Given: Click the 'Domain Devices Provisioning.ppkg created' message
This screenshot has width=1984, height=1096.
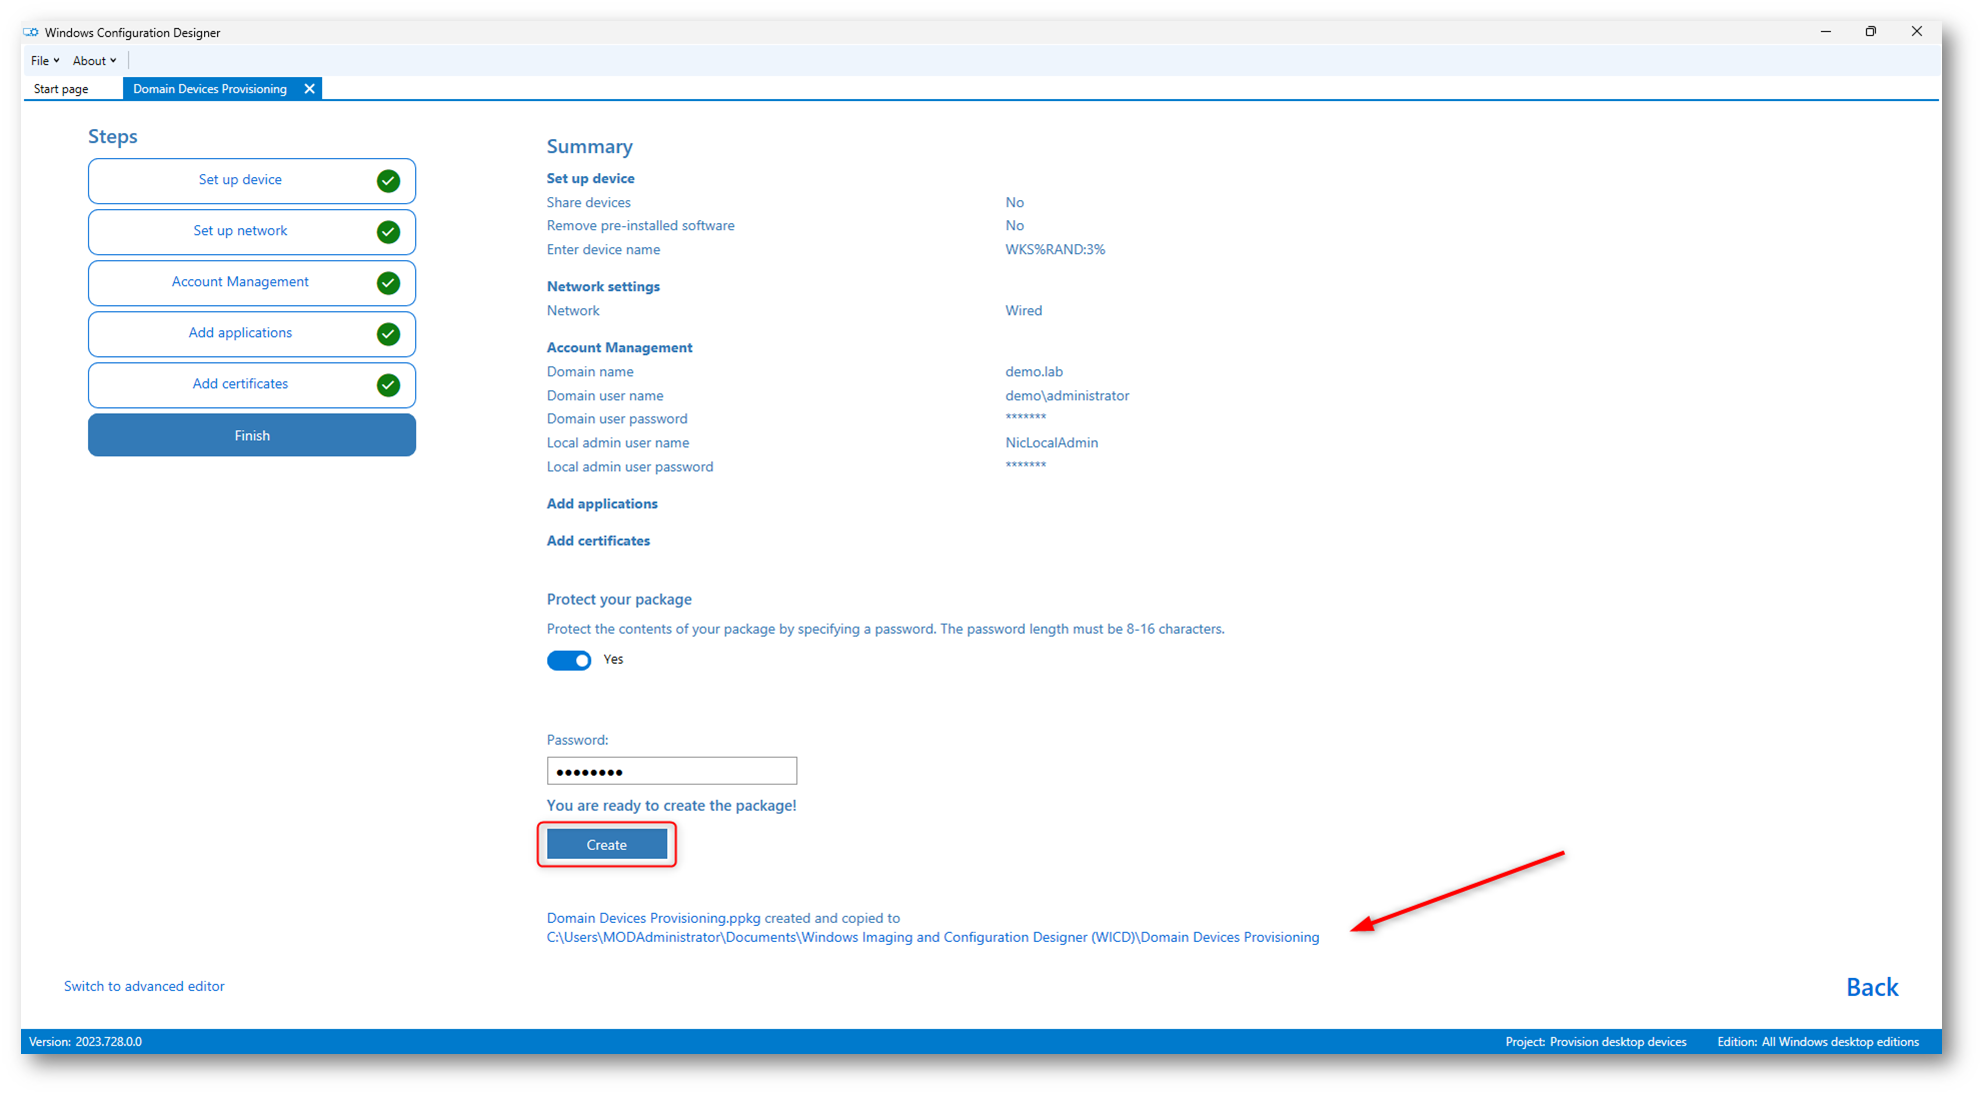Looking at the screenshot, I should pyautogui.click(x=723, y=918).
